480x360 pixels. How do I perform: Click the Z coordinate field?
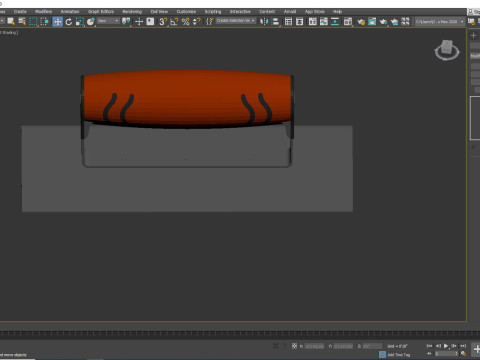(x=372, y=346)
